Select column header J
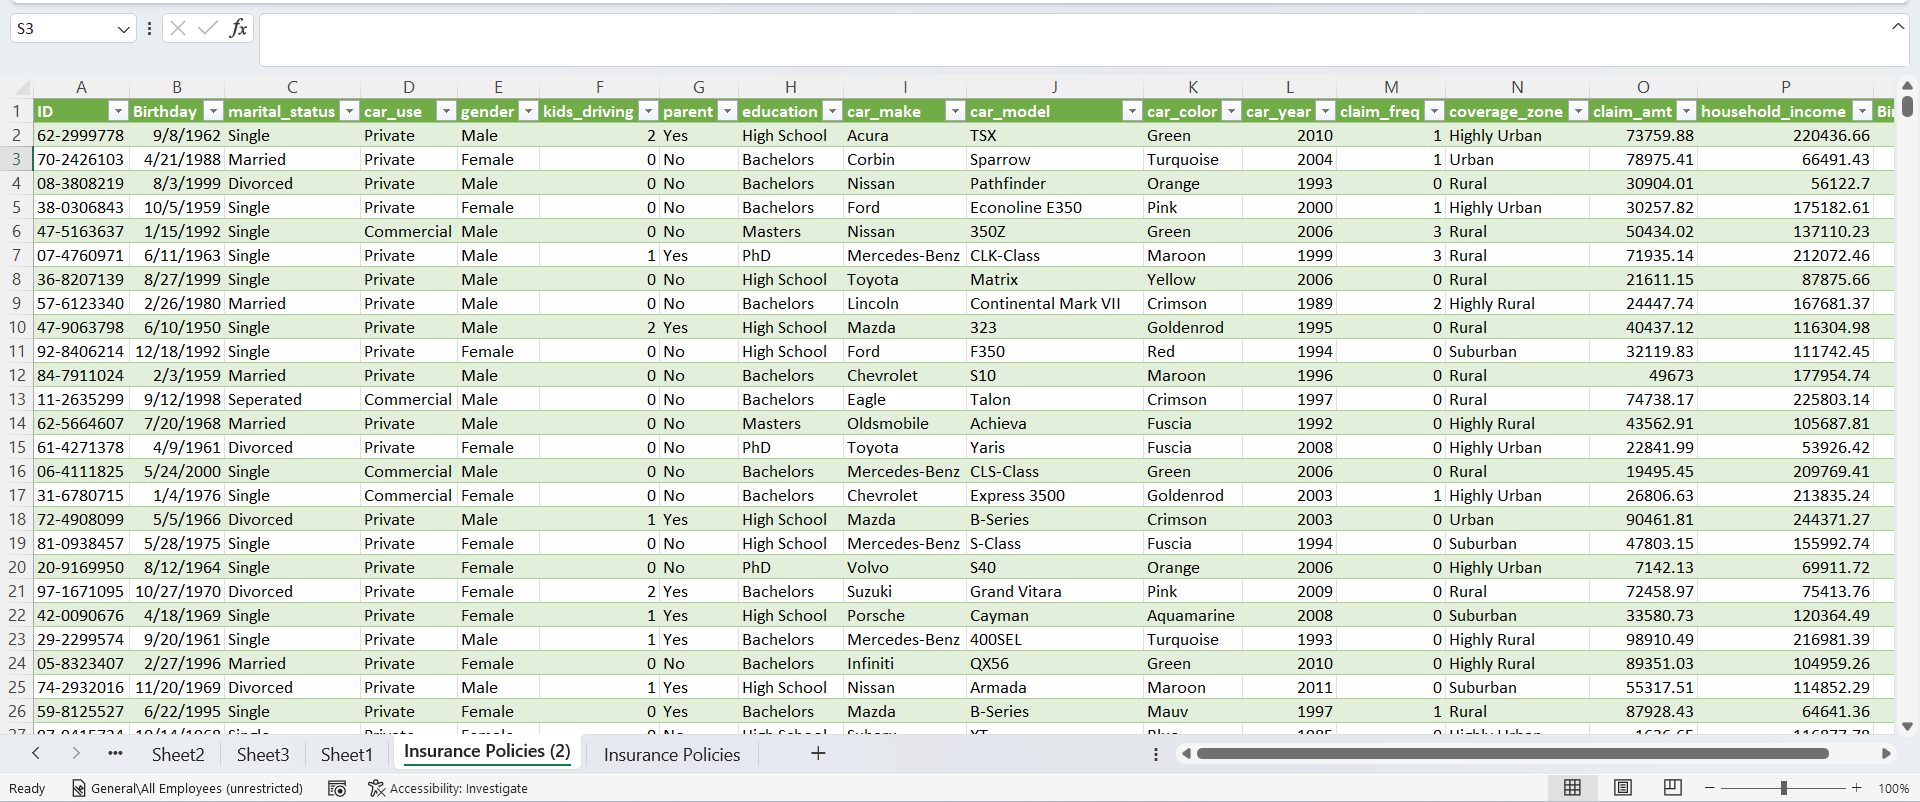1920x802 pixels. (x=1054, y=87)
